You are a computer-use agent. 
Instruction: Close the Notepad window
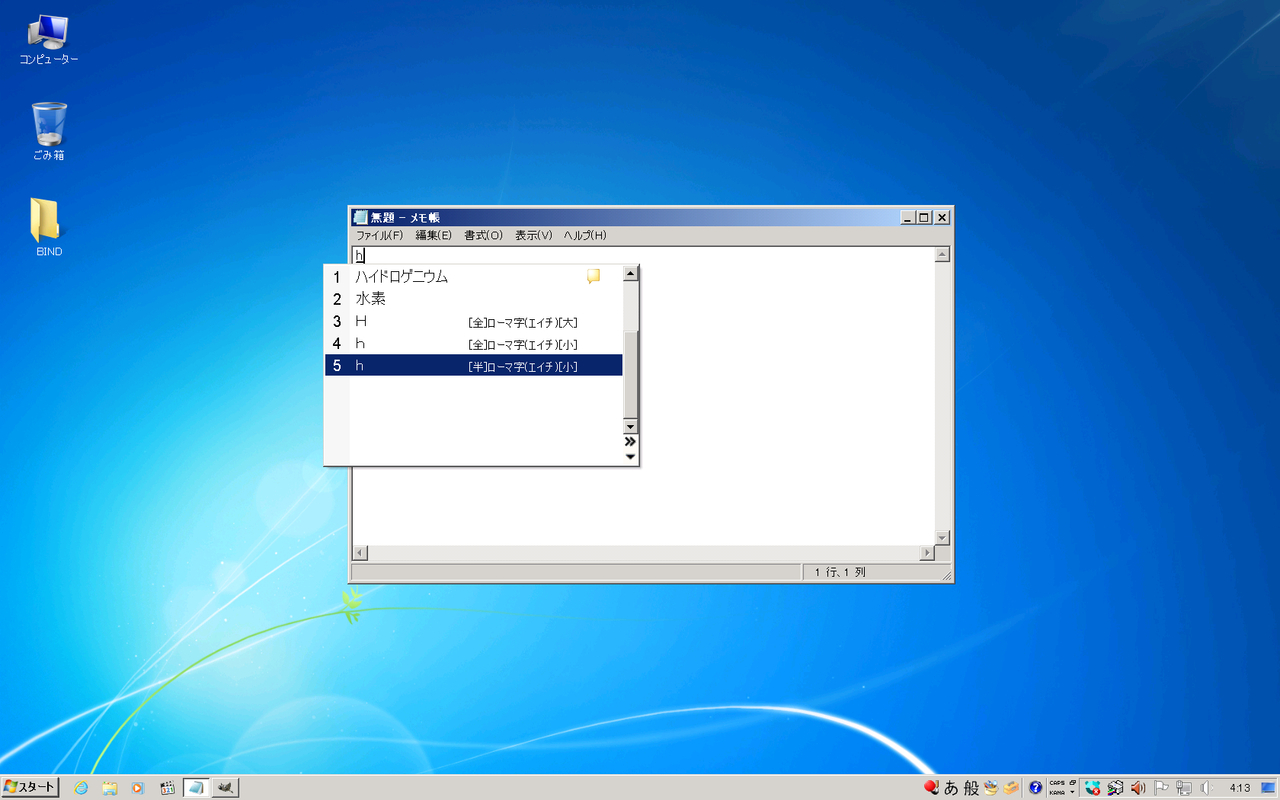942,217
